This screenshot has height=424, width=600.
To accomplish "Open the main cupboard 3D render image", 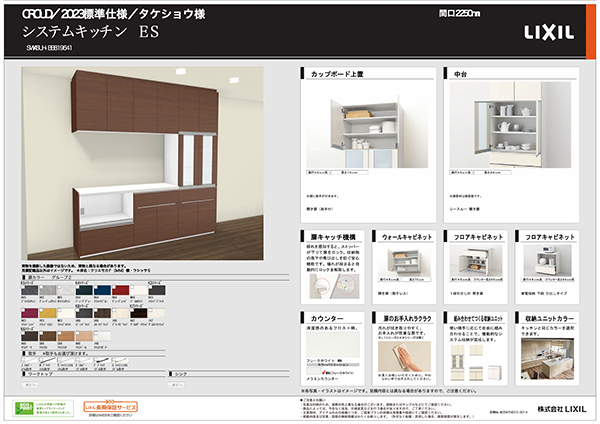I will pos(142,163).
